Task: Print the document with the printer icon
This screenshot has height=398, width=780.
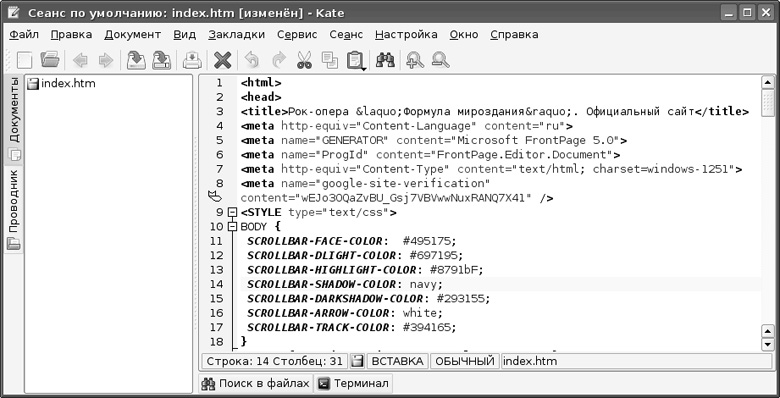Action: click(x=192, y=61)
